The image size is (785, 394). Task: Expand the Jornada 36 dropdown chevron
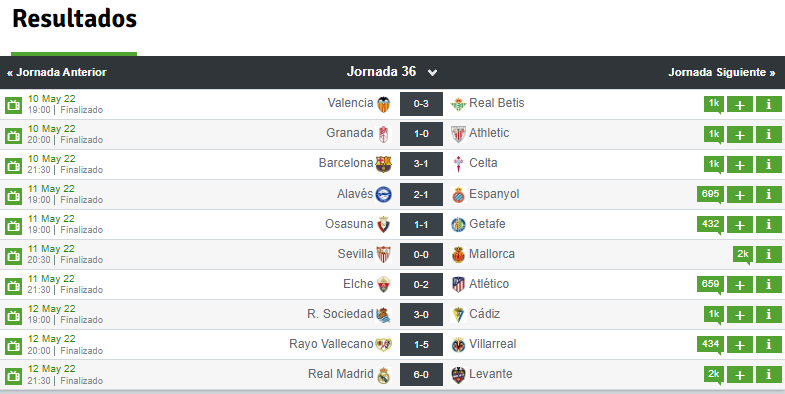(x=433, y=73)
